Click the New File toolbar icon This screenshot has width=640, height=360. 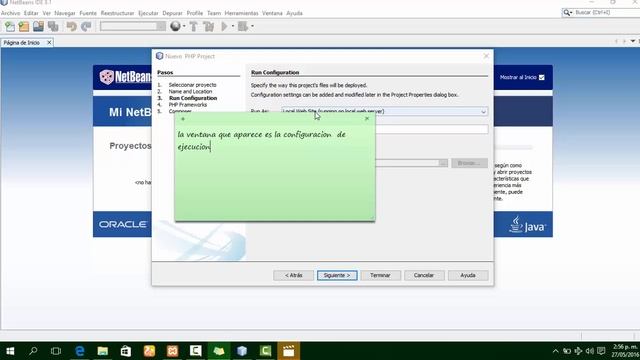[x=9, y=27]
